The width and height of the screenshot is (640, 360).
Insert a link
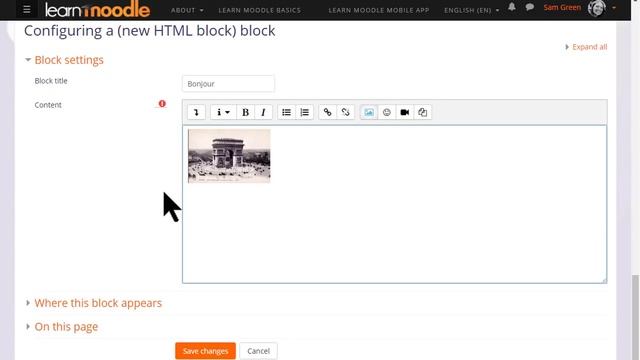(327, 112)
